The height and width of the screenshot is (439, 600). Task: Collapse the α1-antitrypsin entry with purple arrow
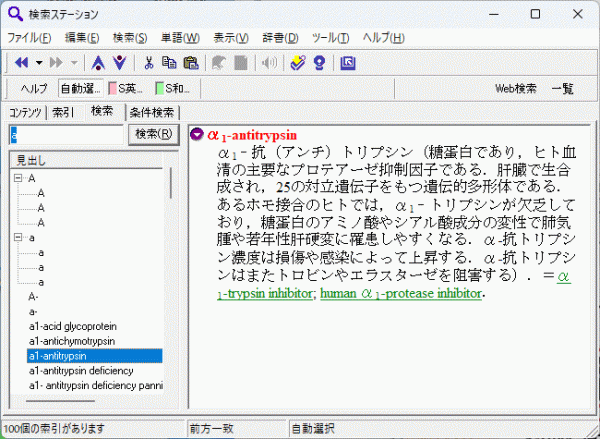click(197, 135)
